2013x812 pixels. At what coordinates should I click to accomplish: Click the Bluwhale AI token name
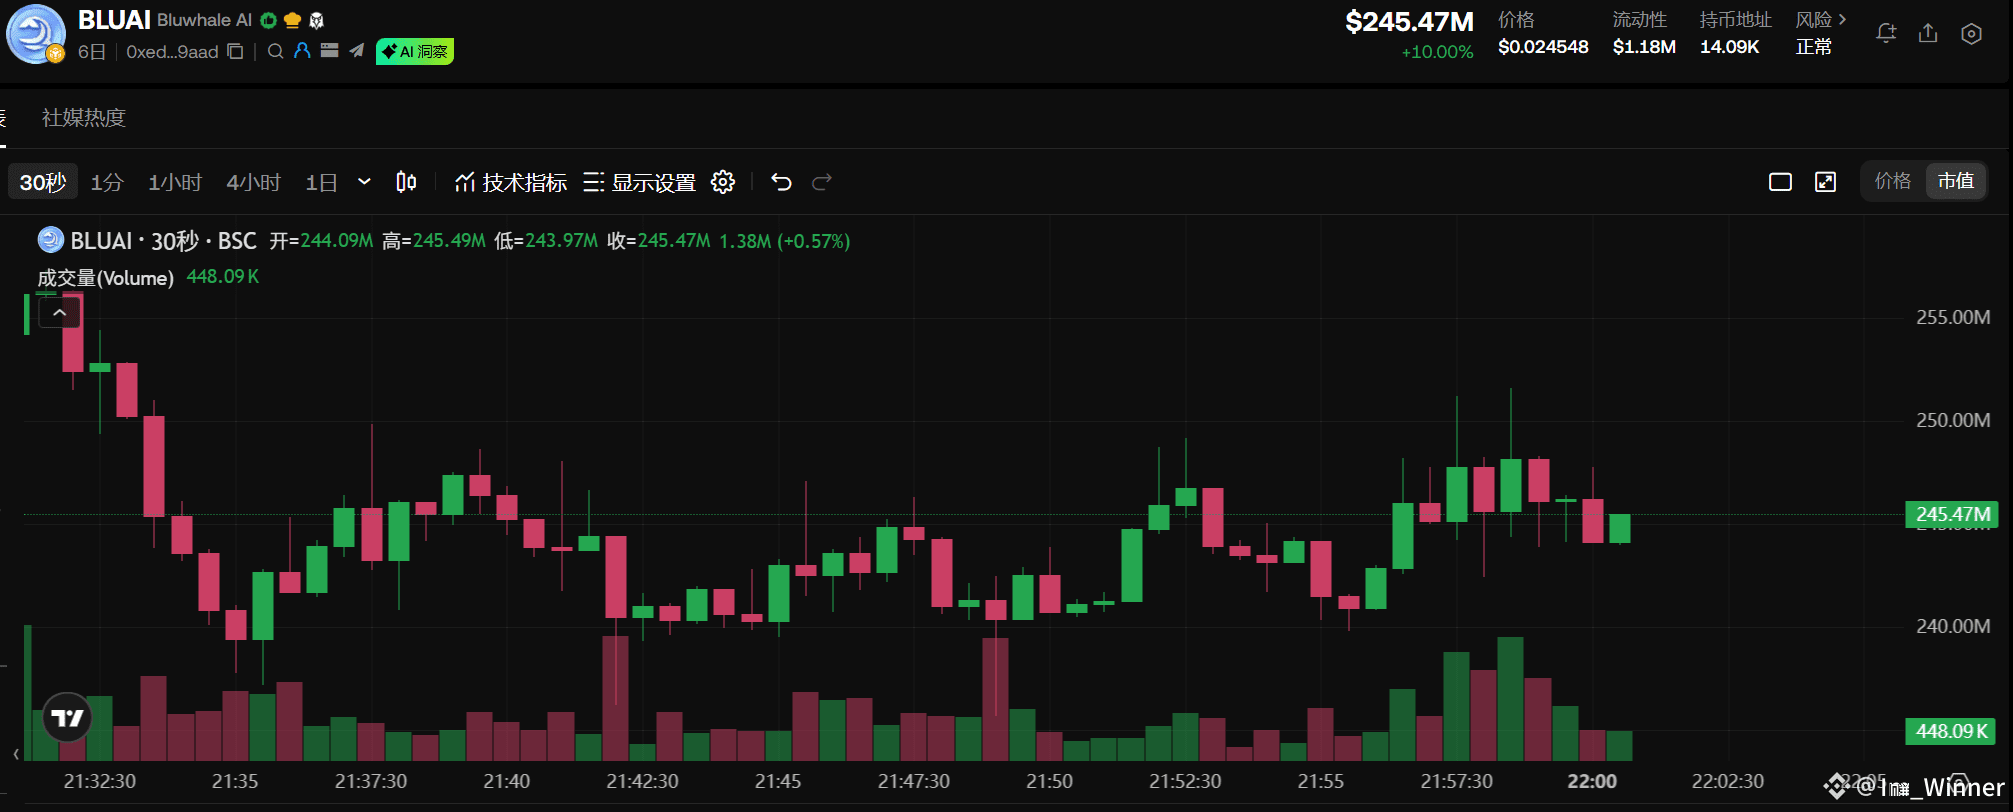[x=204, y=20]
